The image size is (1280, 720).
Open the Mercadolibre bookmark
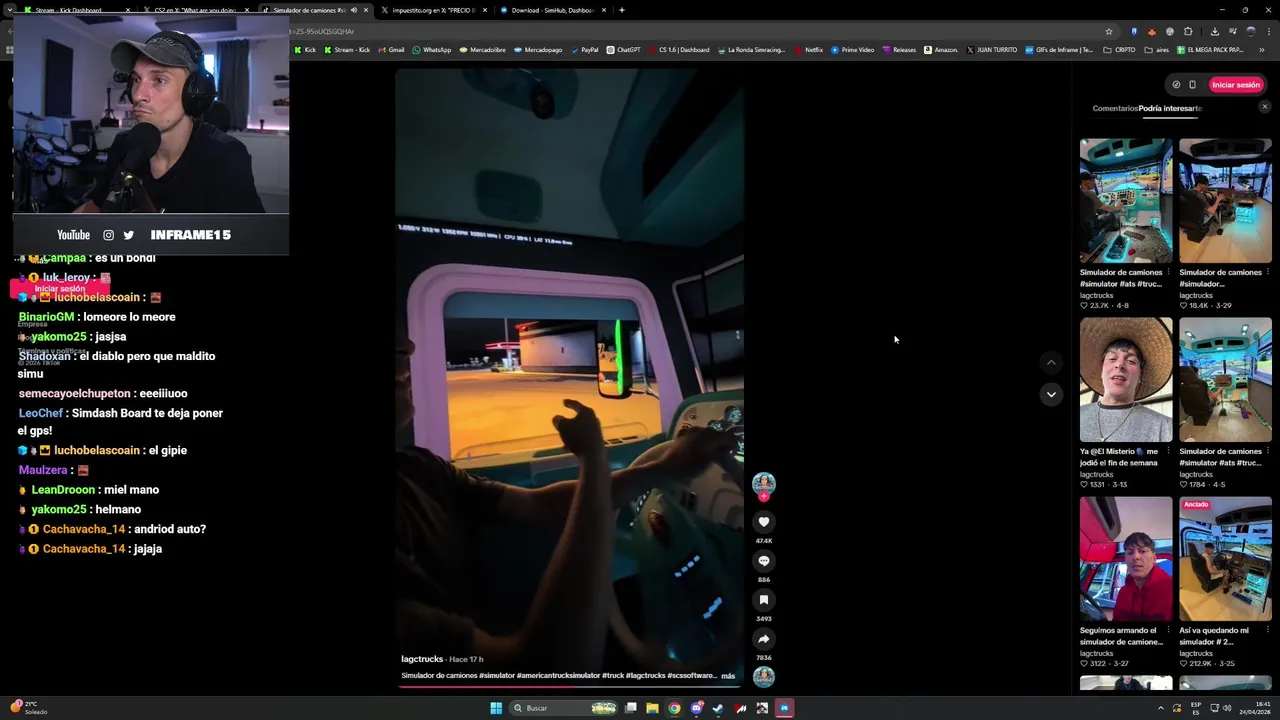pyautogui.click(x=482, y=50)
